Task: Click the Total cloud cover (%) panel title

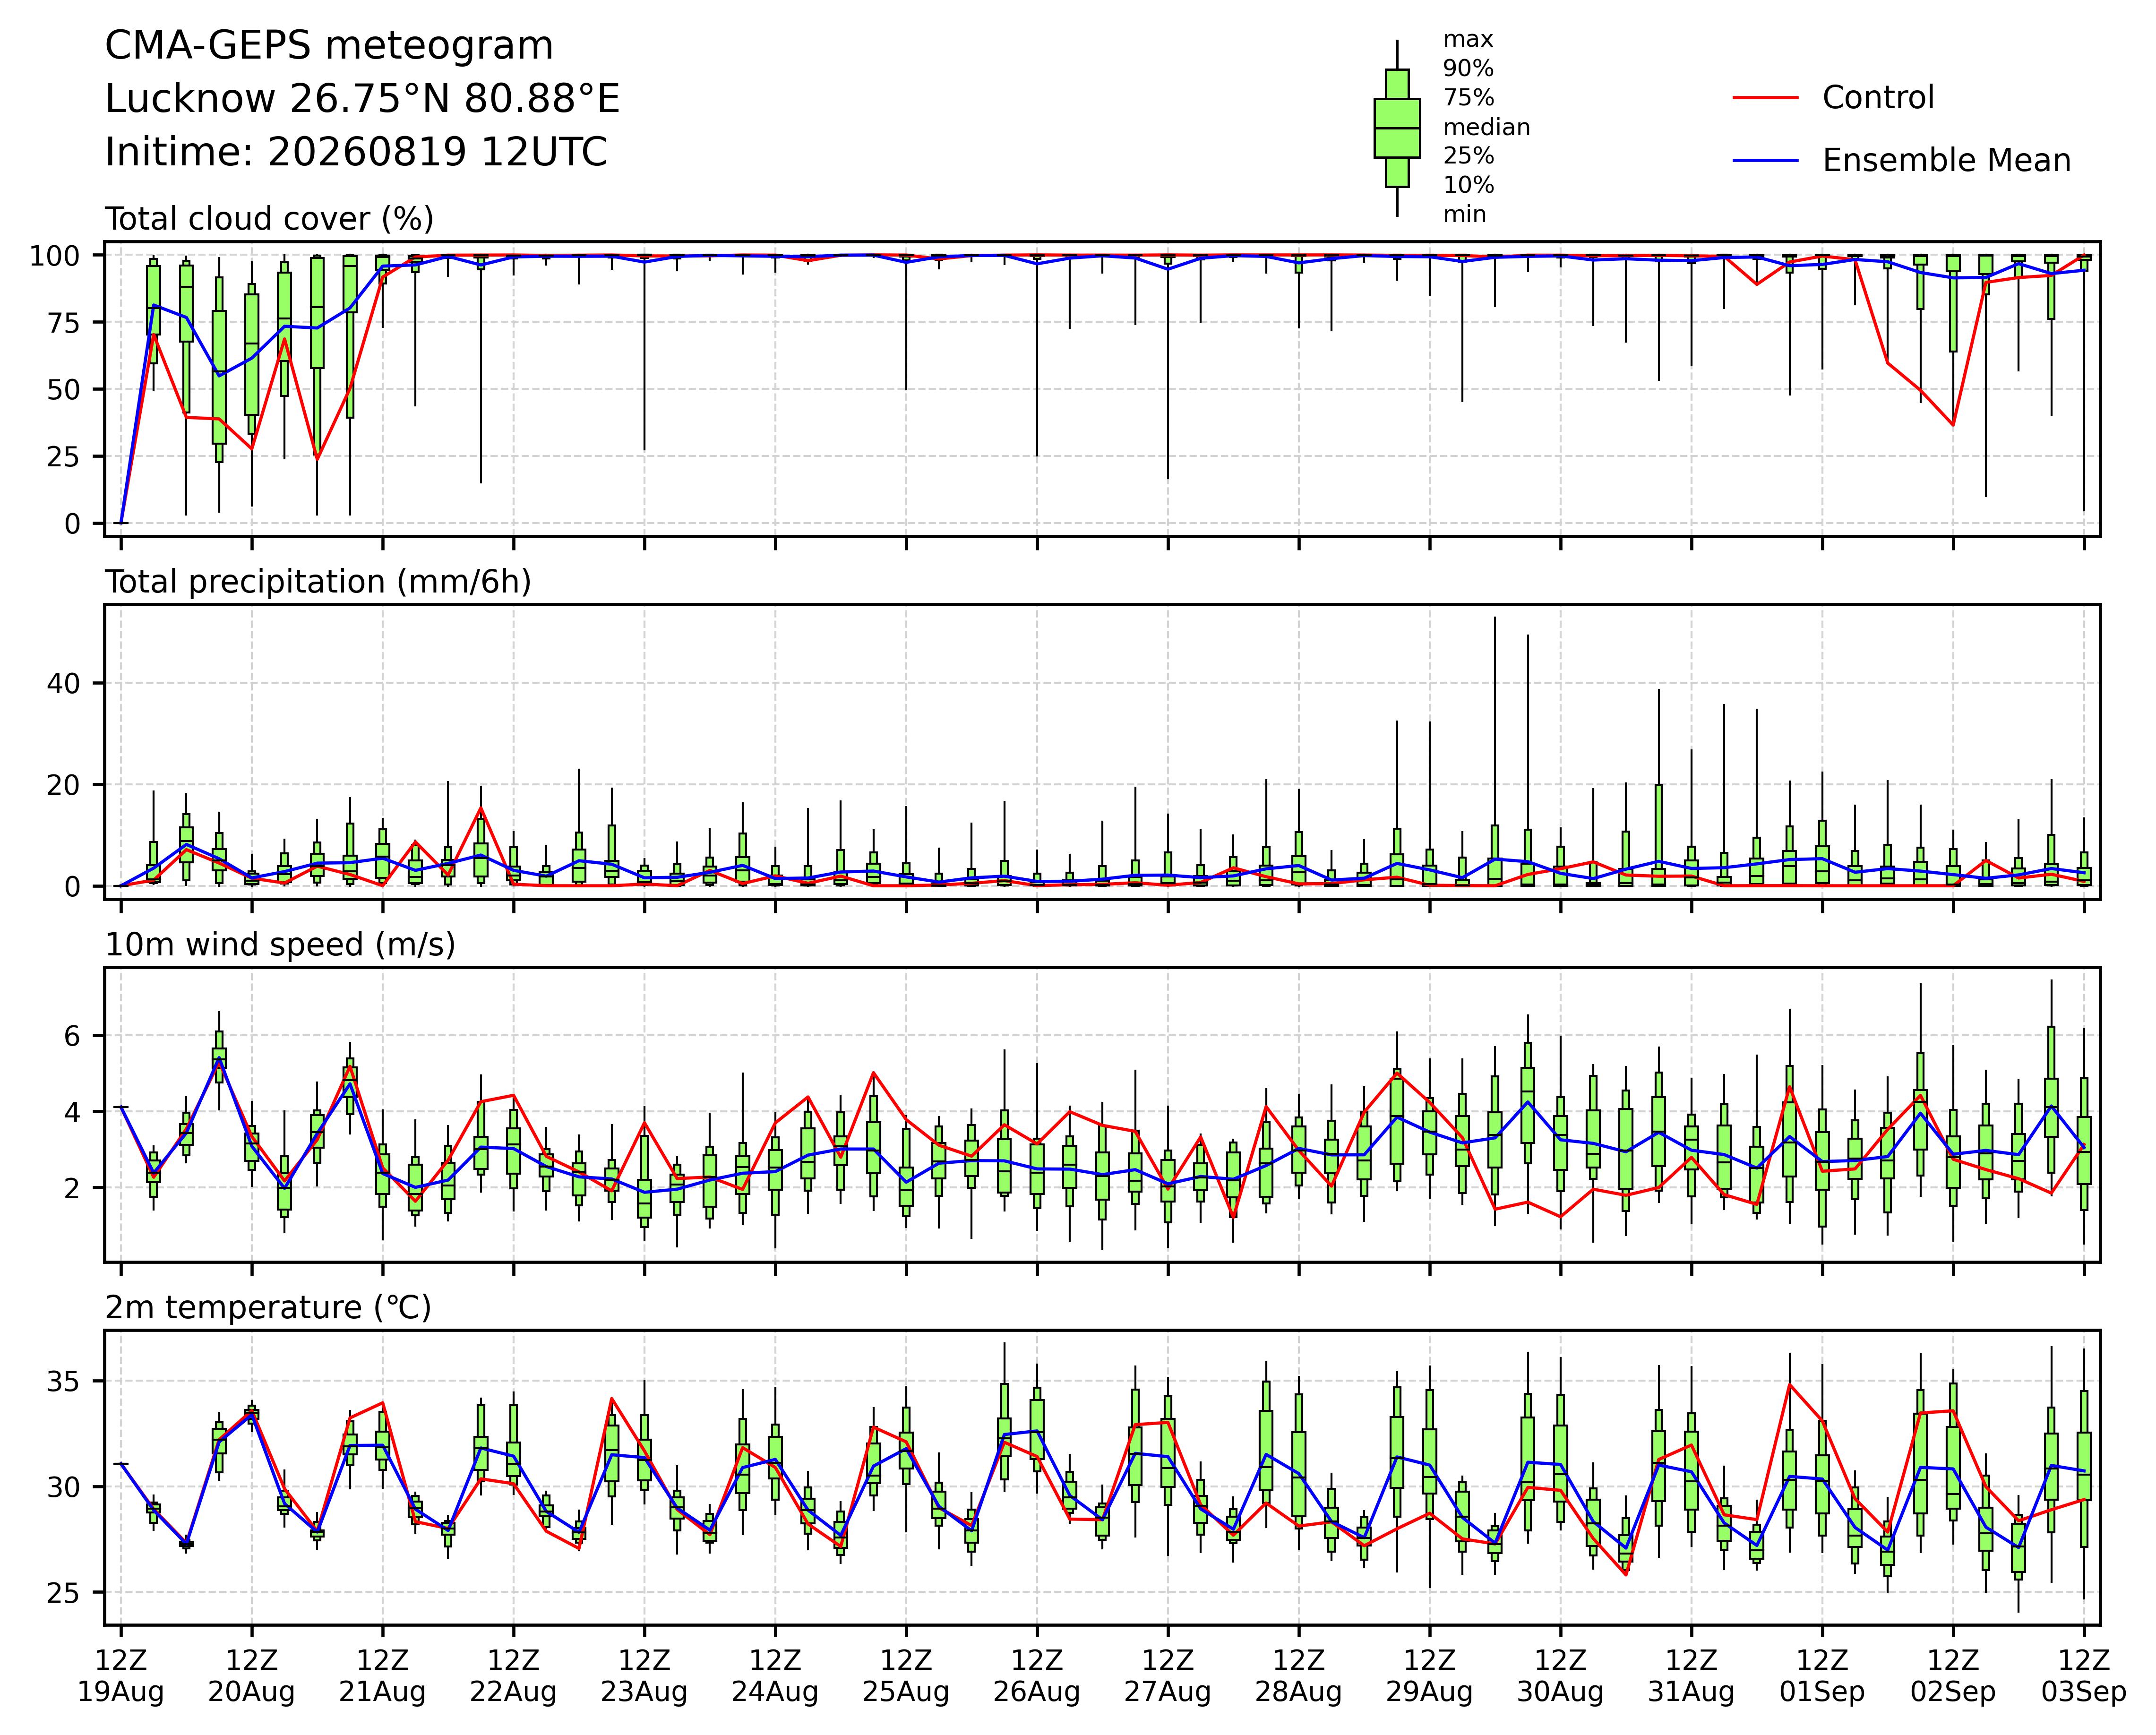Action: coord(269,219)
